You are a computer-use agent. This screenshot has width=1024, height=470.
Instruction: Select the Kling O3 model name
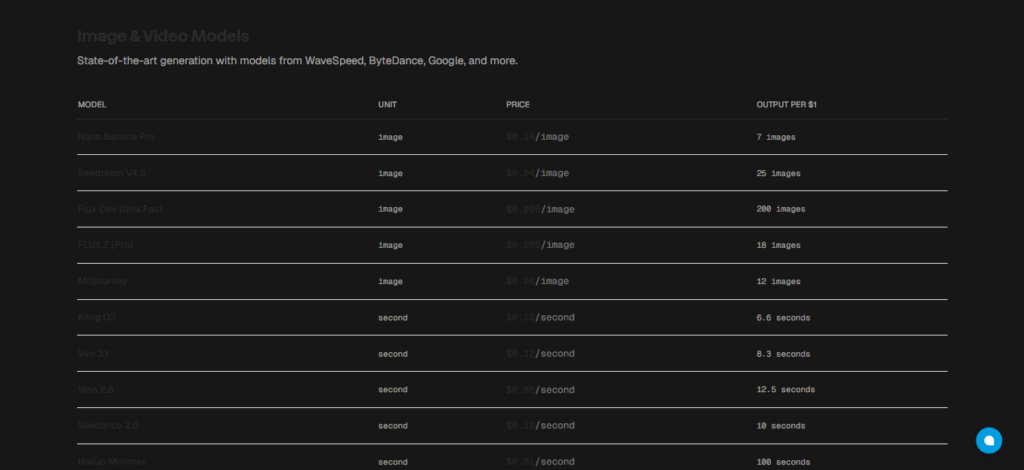click(x=98, y=317)
